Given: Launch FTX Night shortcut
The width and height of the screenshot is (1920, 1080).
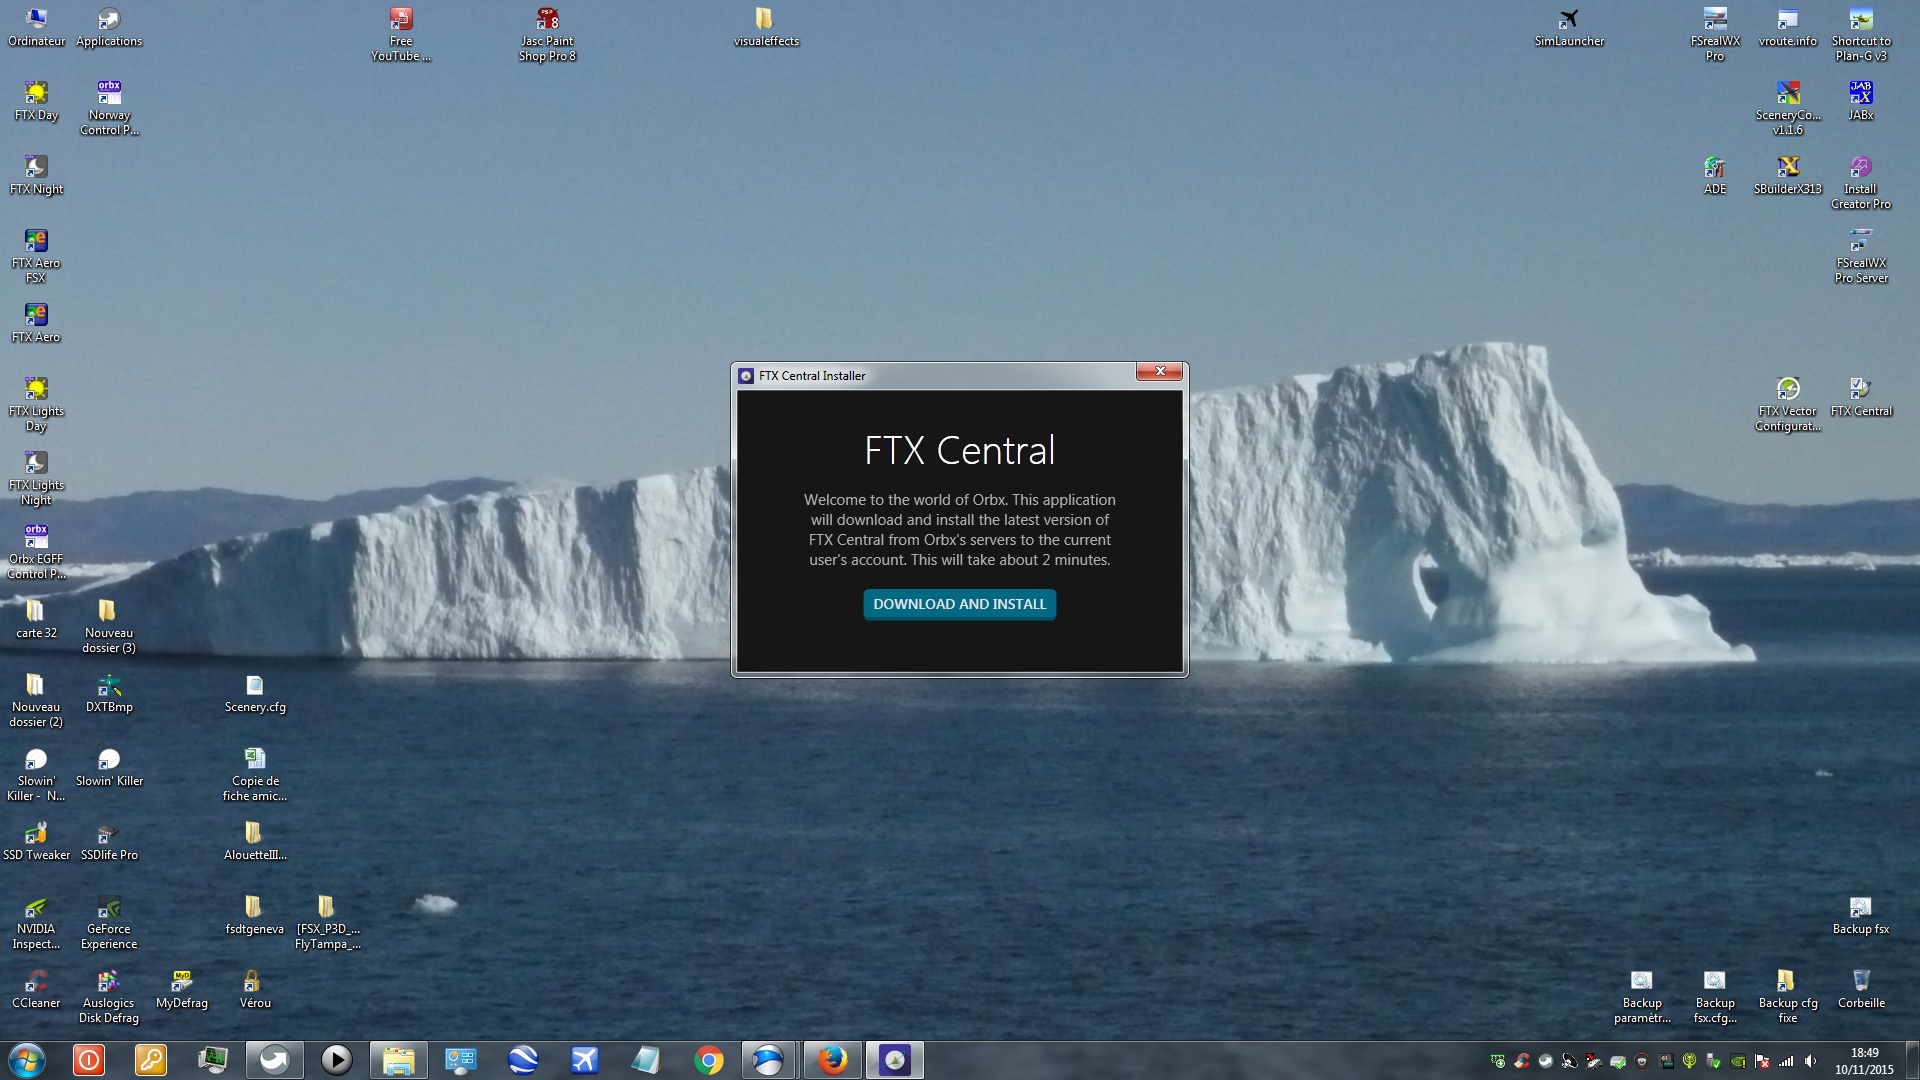Looking at the screenshot, I should [36, 175].
